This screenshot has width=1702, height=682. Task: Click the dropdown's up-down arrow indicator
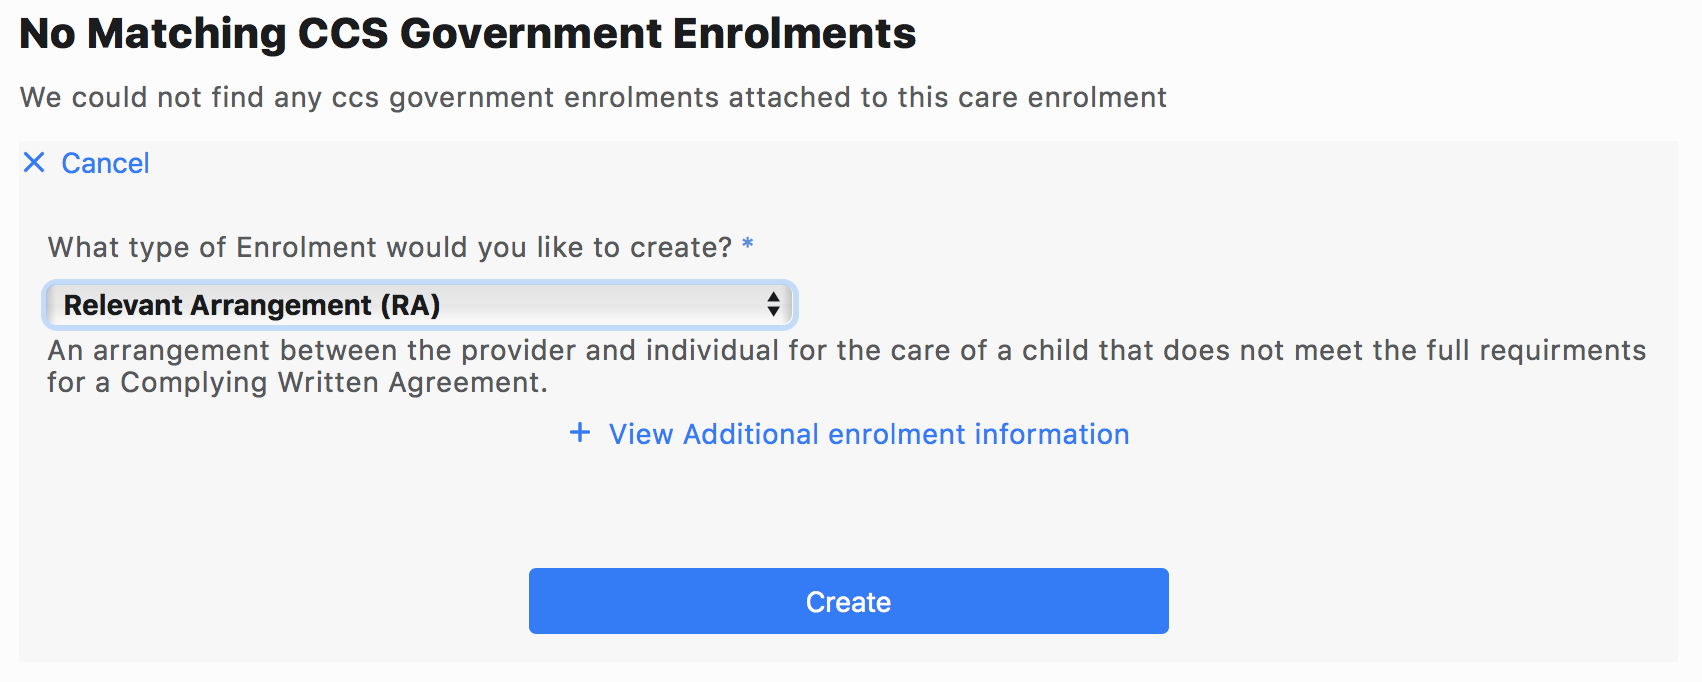pyautogui.click(x=773, y=305)
